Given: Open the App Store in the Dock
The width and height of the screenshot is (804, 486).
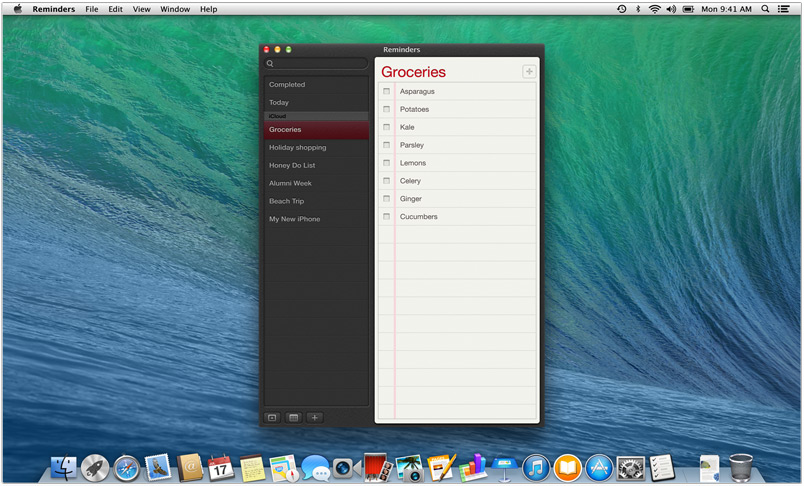Looking at the screenshot, I should [599, 467].
